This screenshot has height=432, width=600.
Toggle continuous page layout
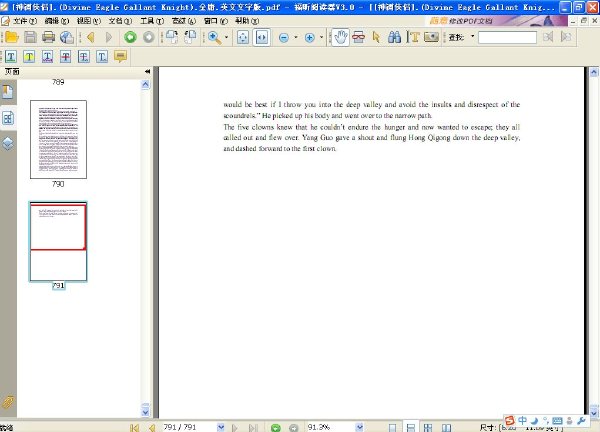[410, 427]
